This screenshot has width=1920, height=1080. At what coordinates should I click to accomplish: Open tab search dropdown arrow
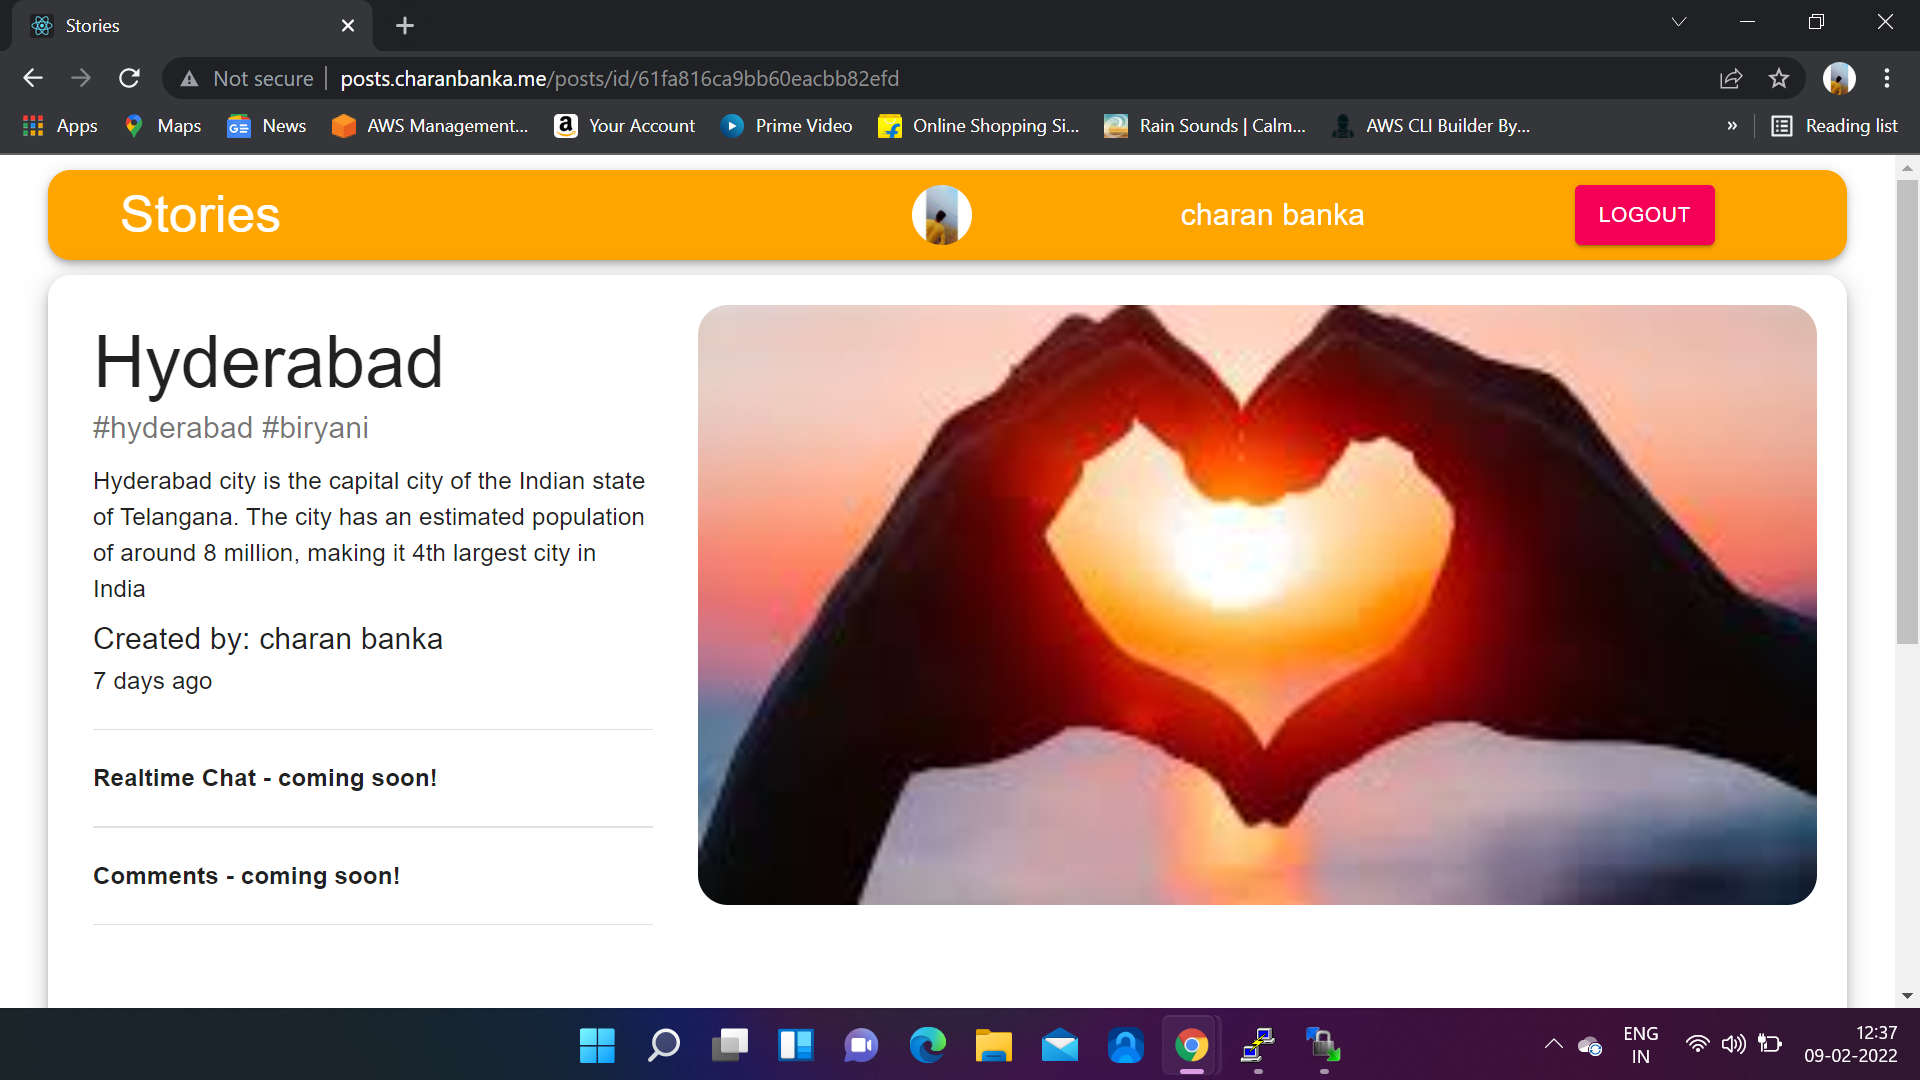pos(1679,22)
